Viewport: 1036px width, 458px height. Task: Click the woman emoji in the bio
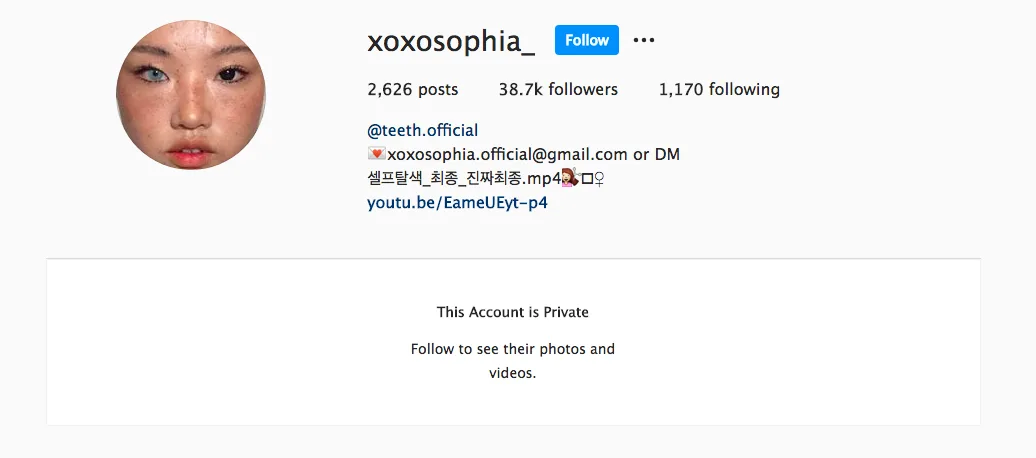(x=570, y=178)
